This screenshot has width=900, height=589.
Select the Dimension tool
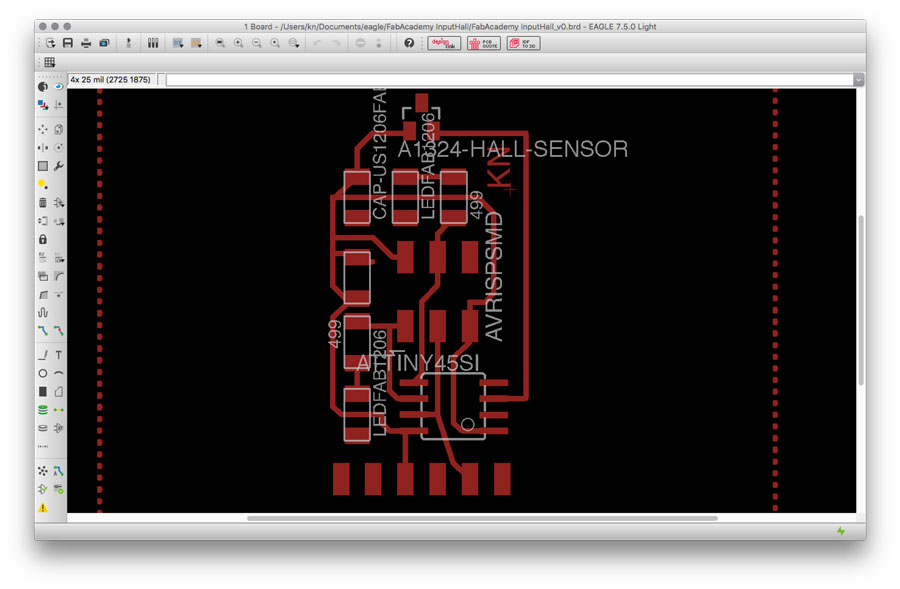pos(42,447)
